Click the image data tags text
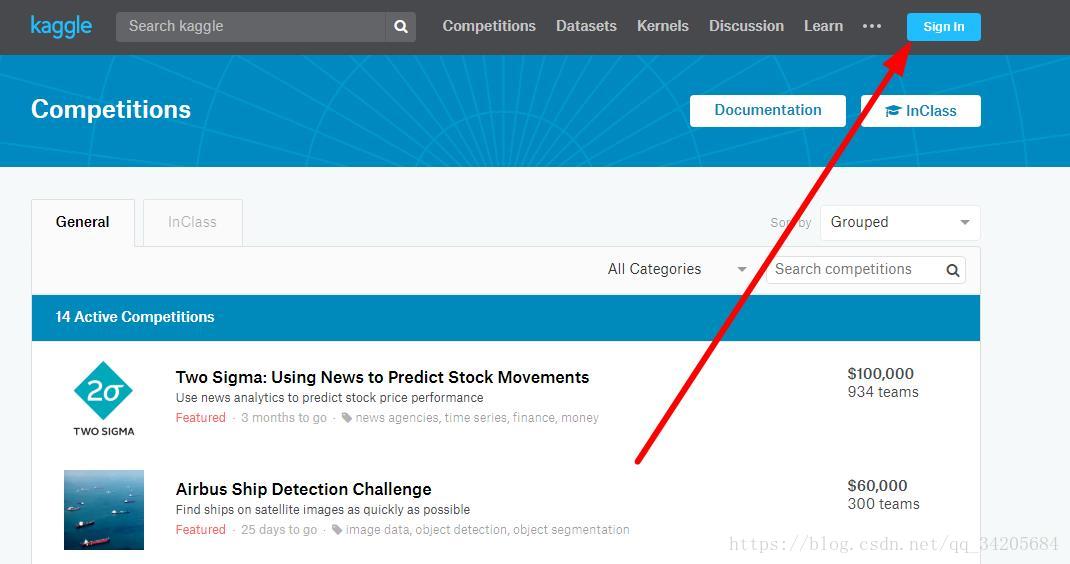The width and height of the screenshot is (1070, 564). coord(487,530)
